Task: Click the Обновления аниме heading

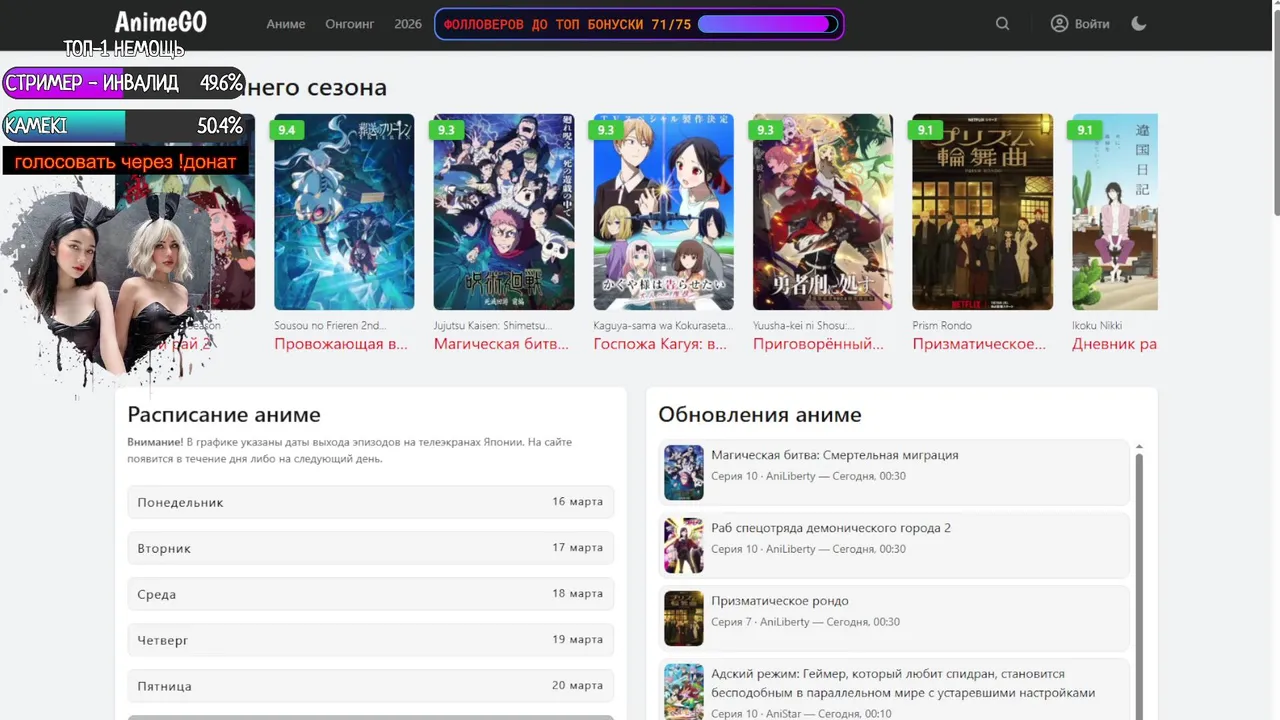Action: [760, 414]
